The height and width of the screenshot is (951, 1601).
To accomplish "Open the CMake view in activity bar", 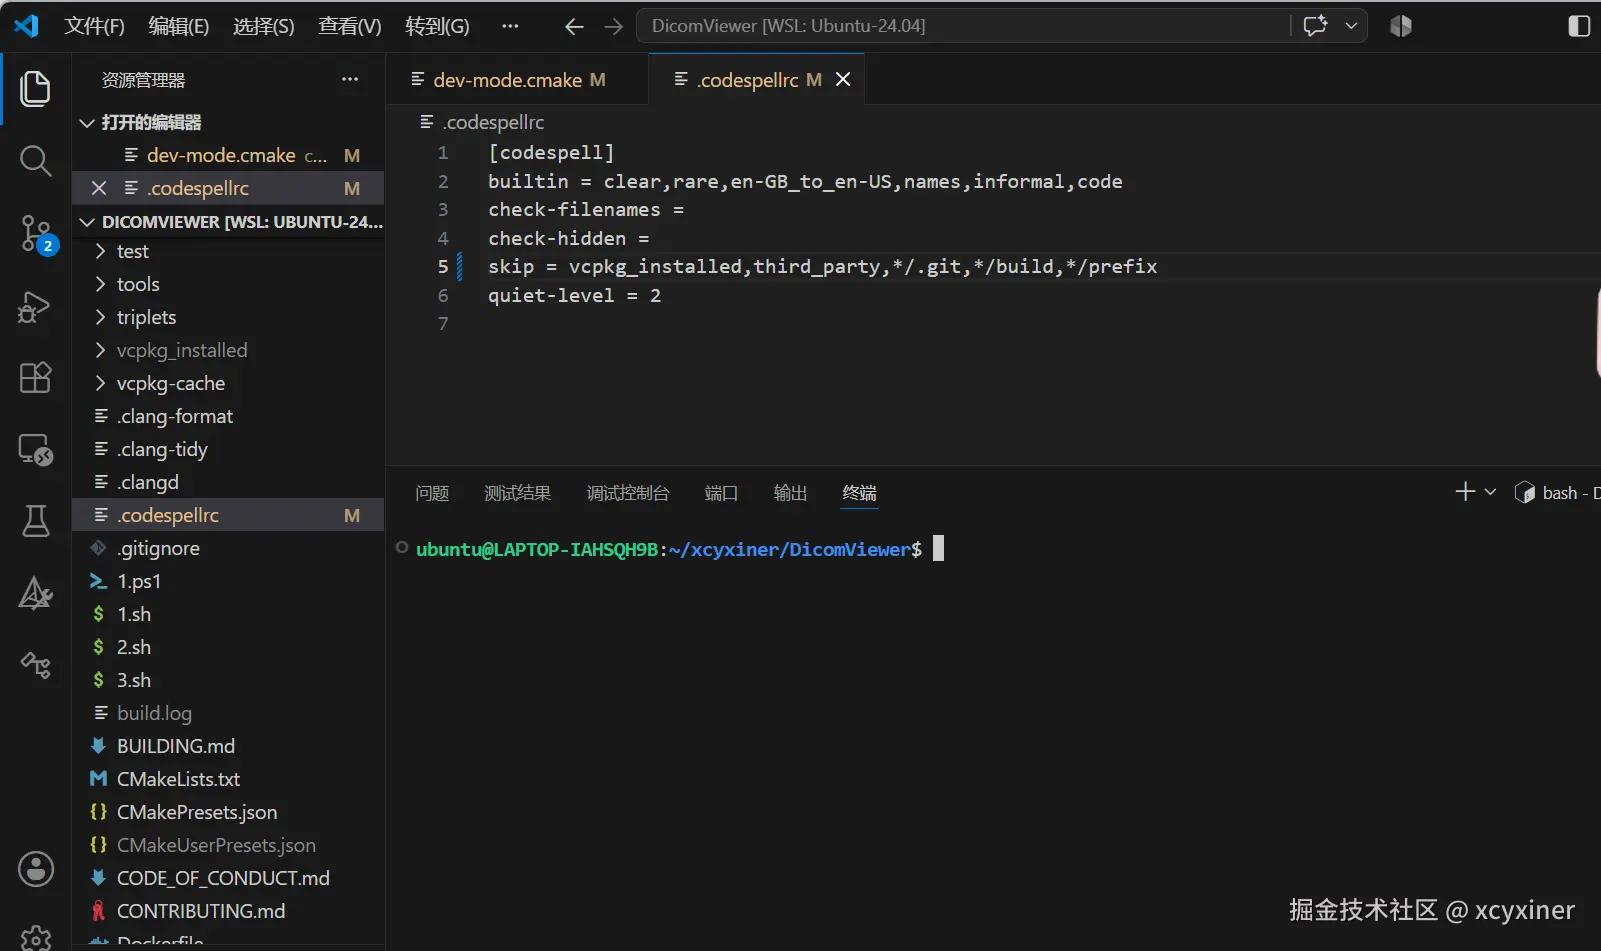I will tap(36, 593).
